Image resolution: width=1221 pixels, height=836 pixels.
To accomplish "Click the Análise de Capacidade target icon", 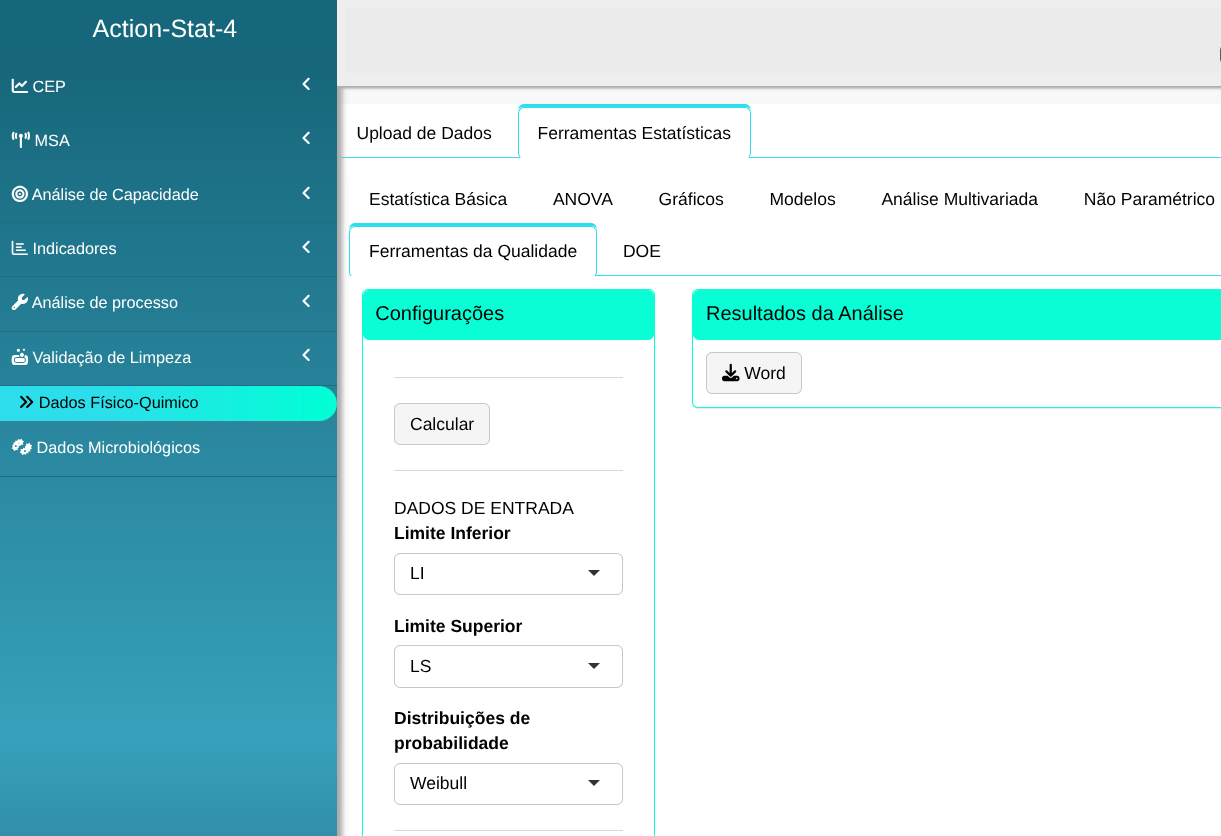I will point(20,194).
